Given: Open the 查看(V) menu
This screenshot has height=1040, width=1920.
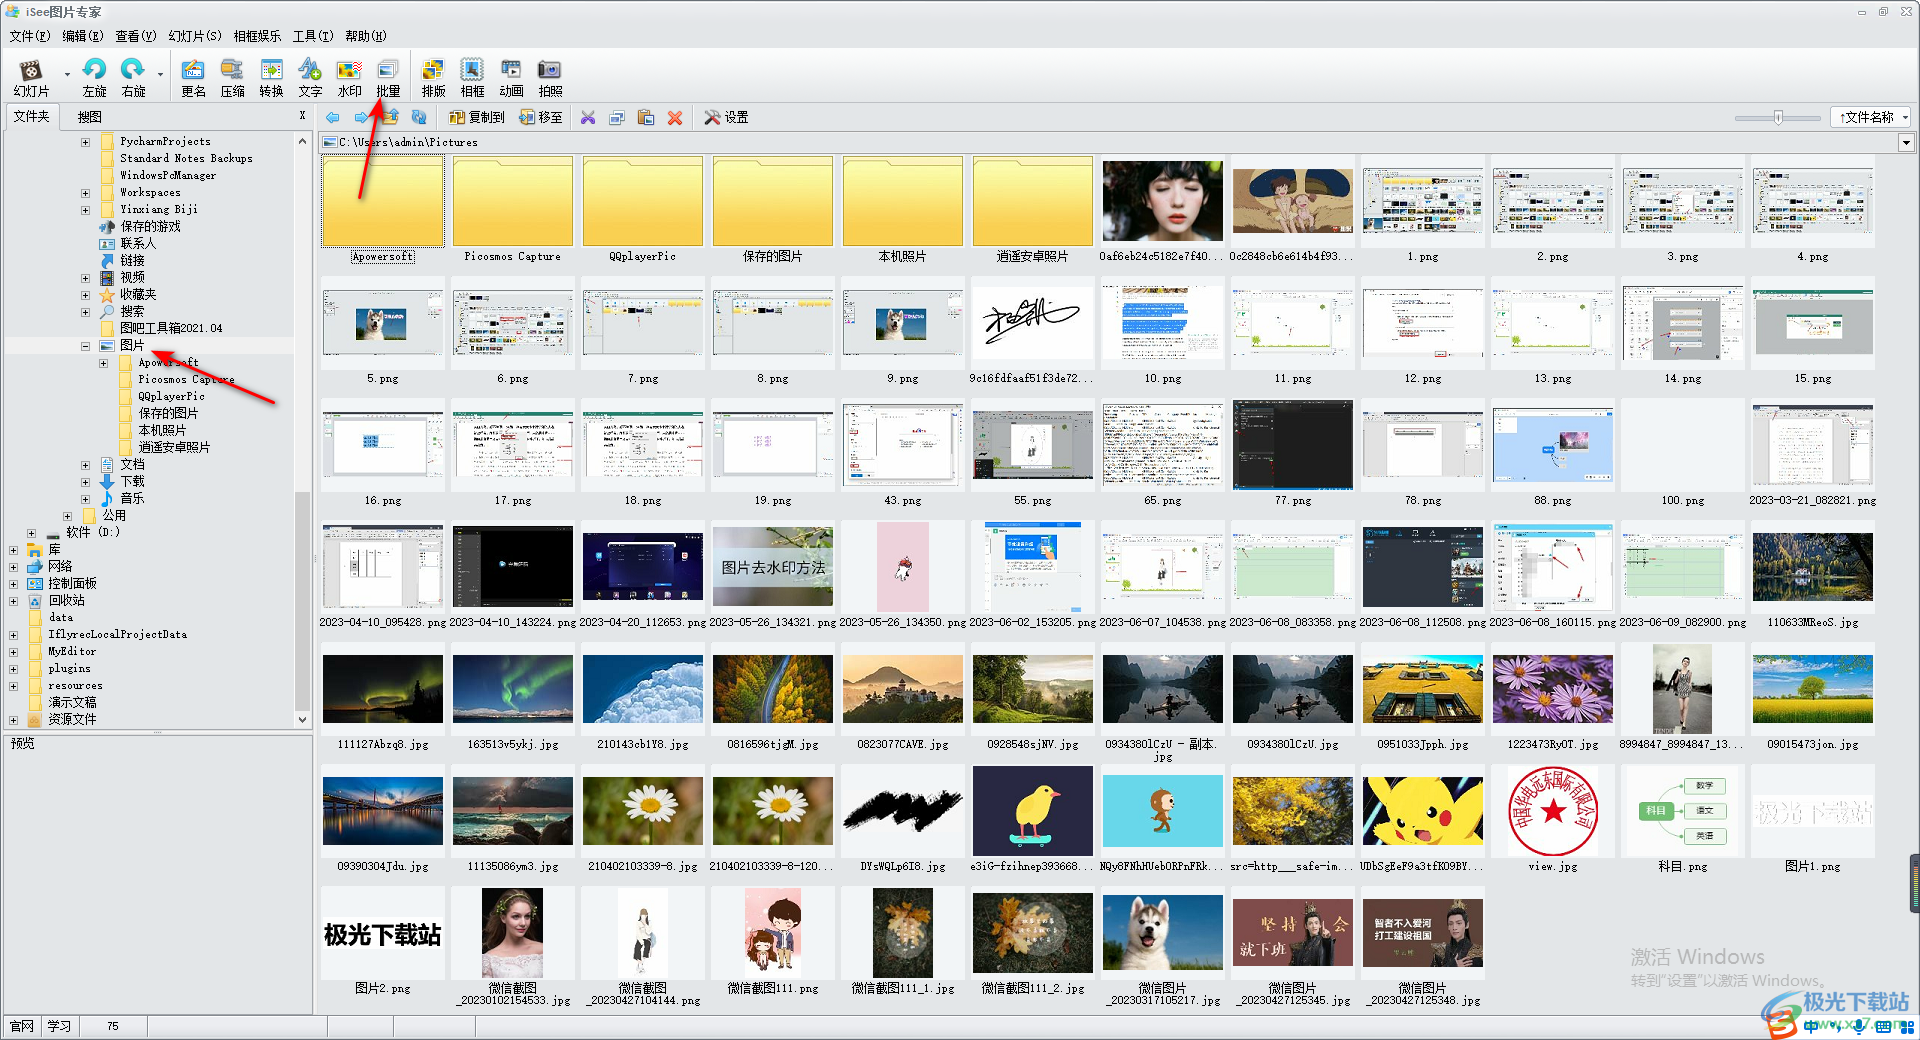Looking at the screenshot, I should [x=135, y=36].
